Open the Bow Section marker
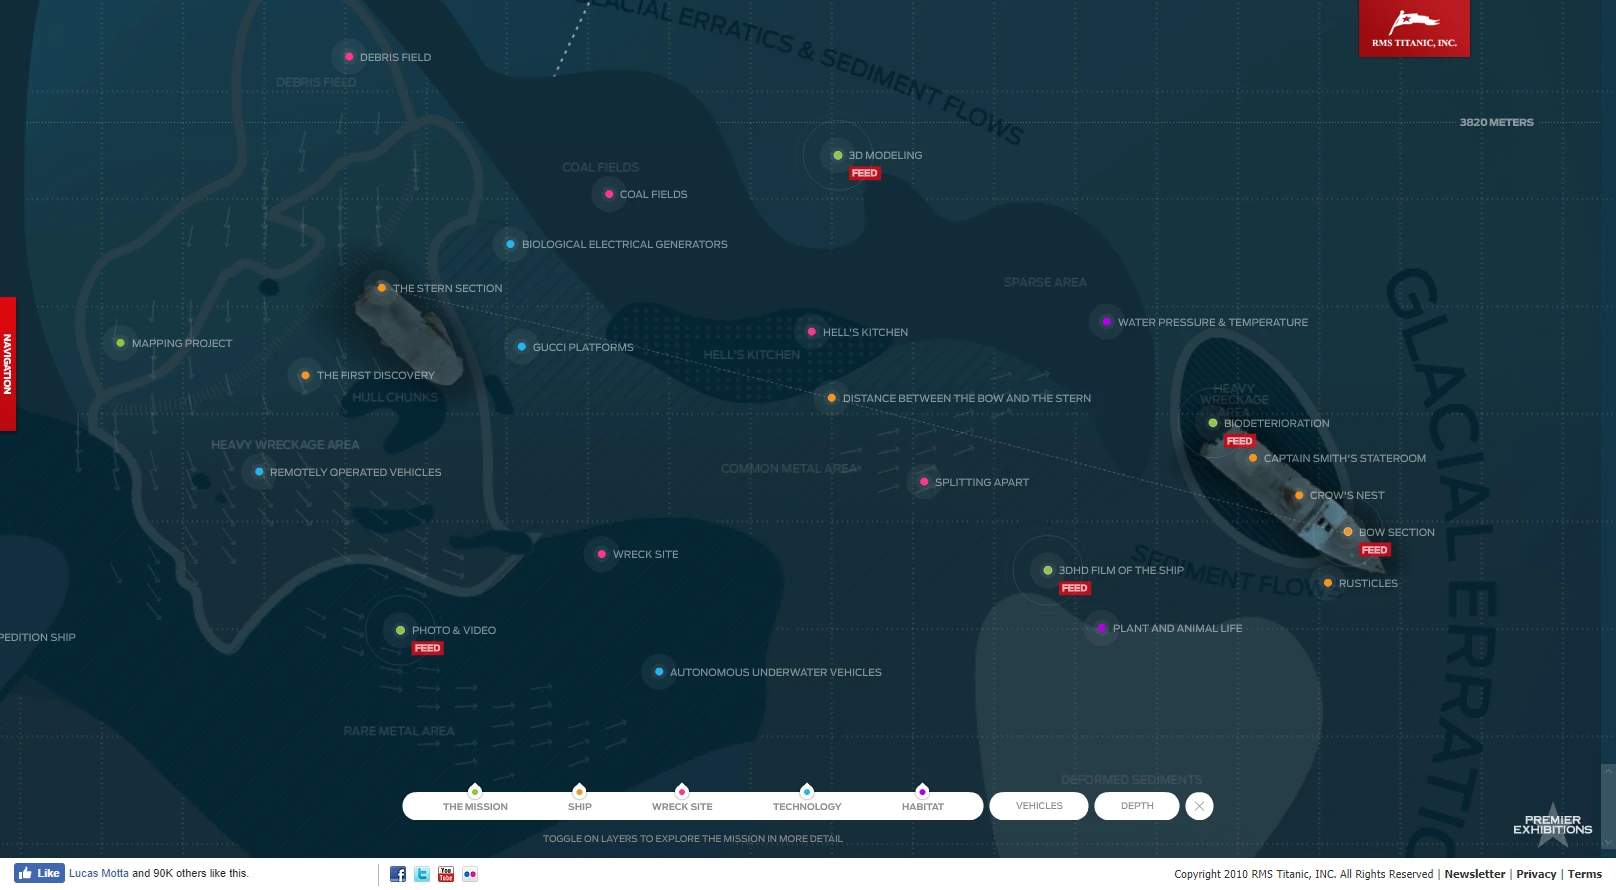 pyautogui.click(x=1347, y=532)
